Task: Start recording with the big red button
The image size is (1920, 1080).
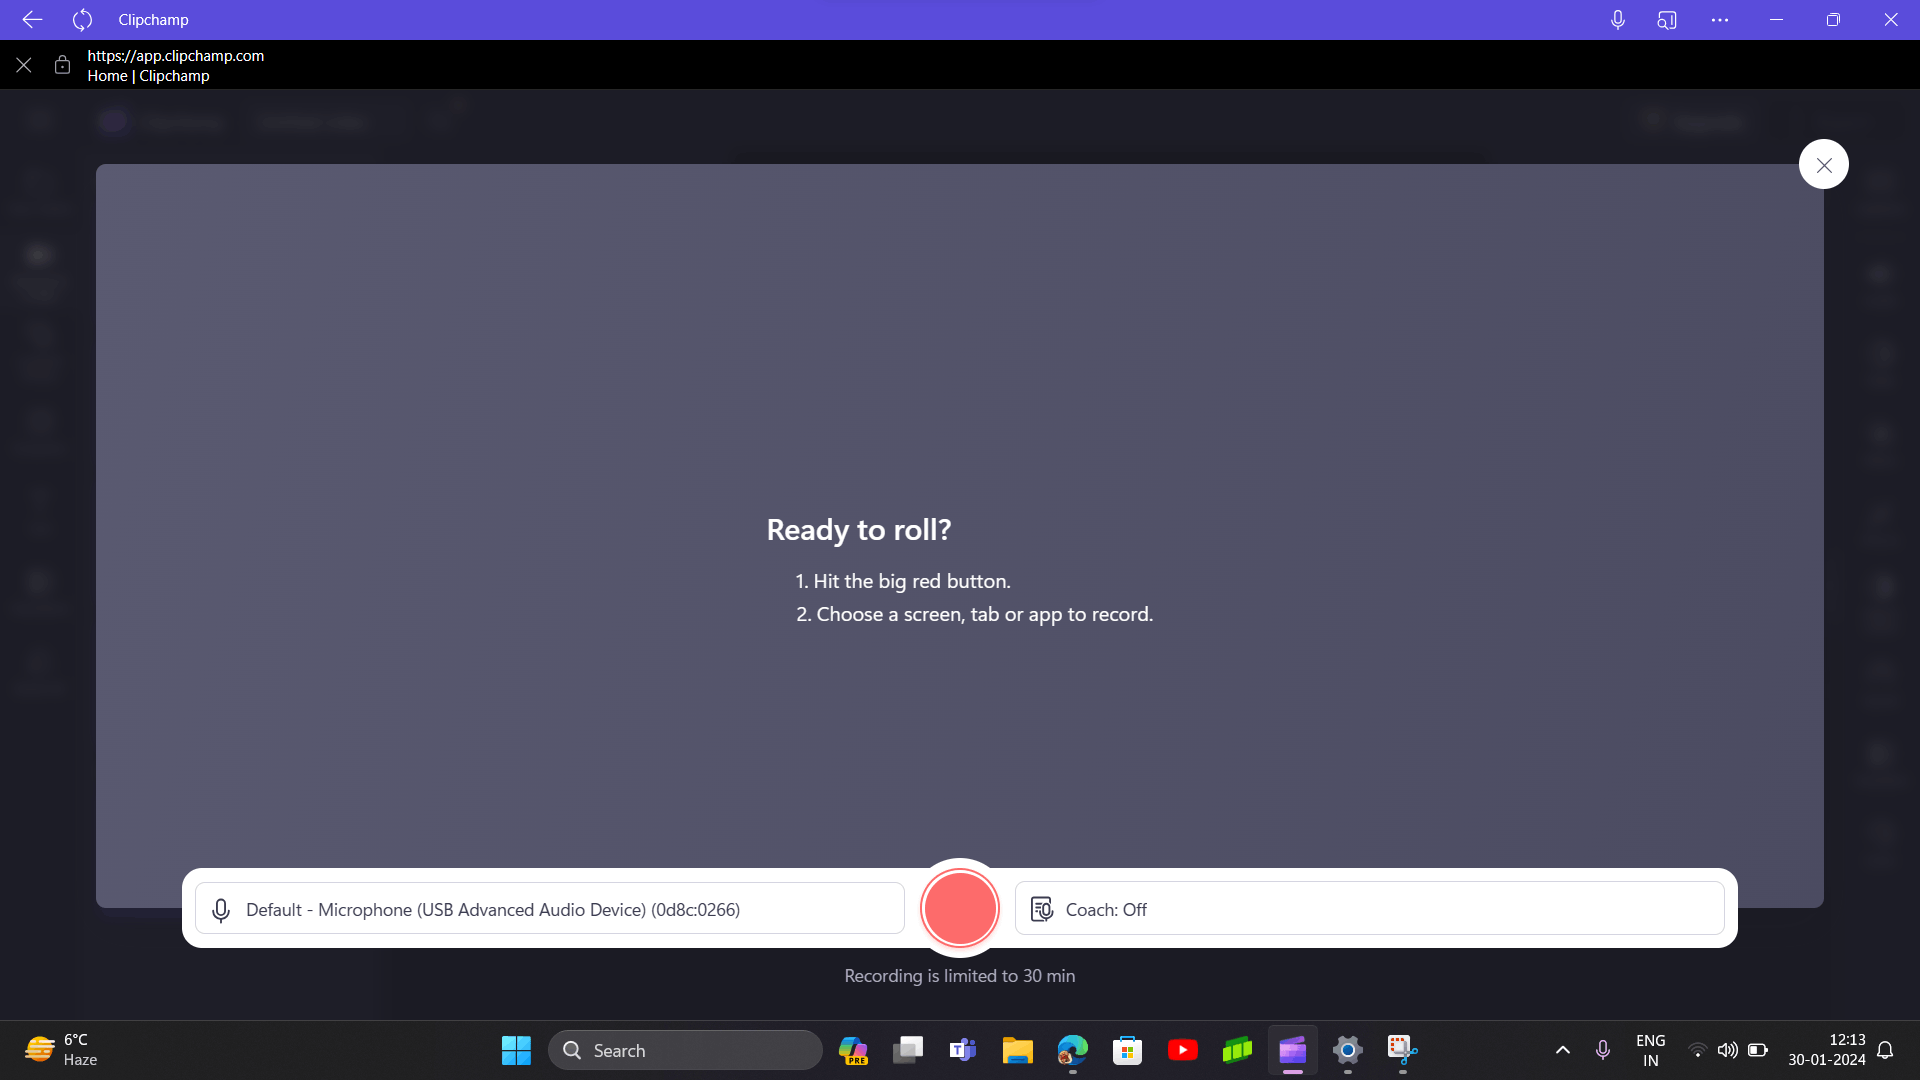Action: (x=959, y=908)
